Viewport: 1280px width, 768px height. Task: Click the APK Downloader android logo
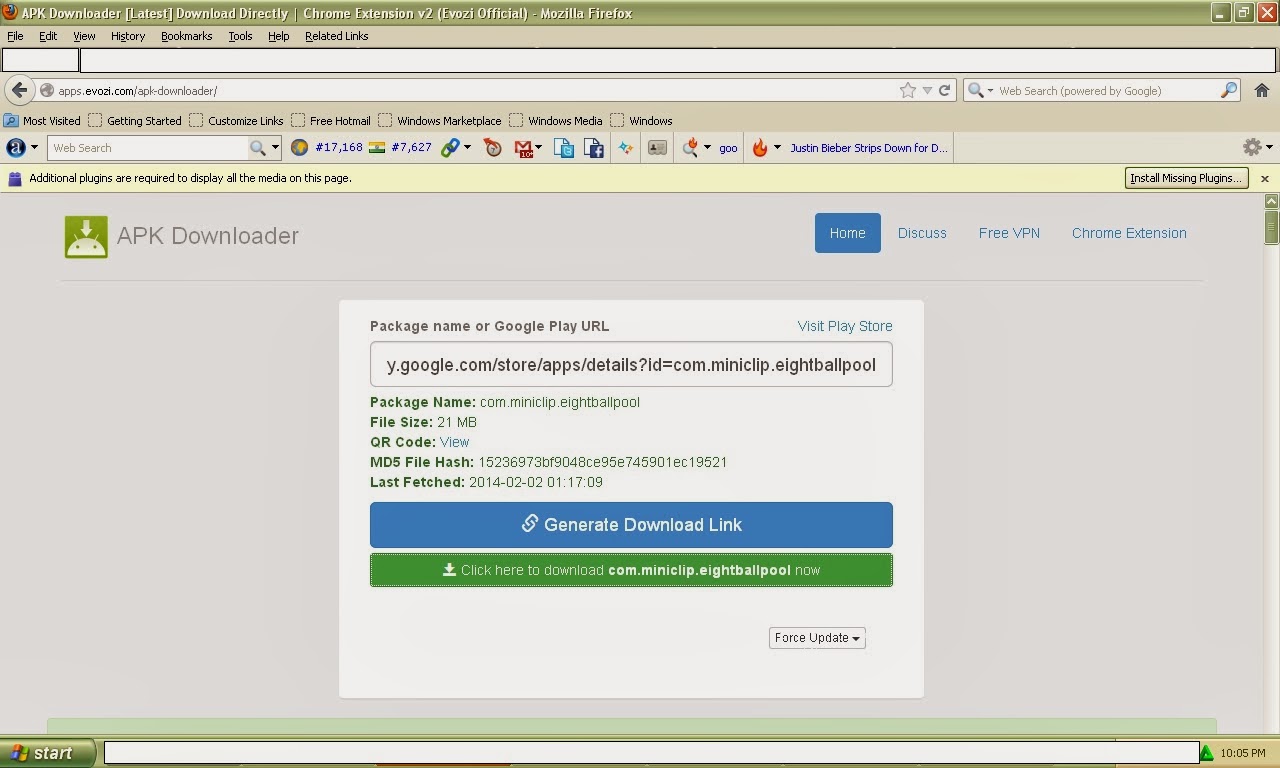86,237
